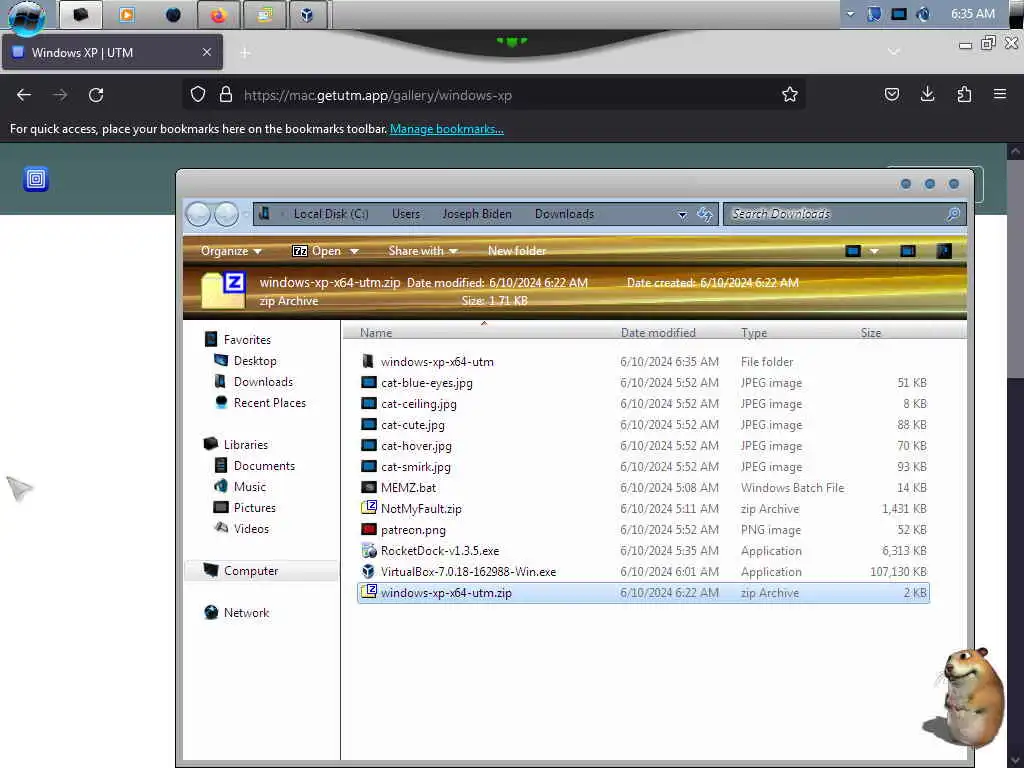Refresh the Downloads folder view
Screen dimensions: 1024x768
[x=705, y=214]
